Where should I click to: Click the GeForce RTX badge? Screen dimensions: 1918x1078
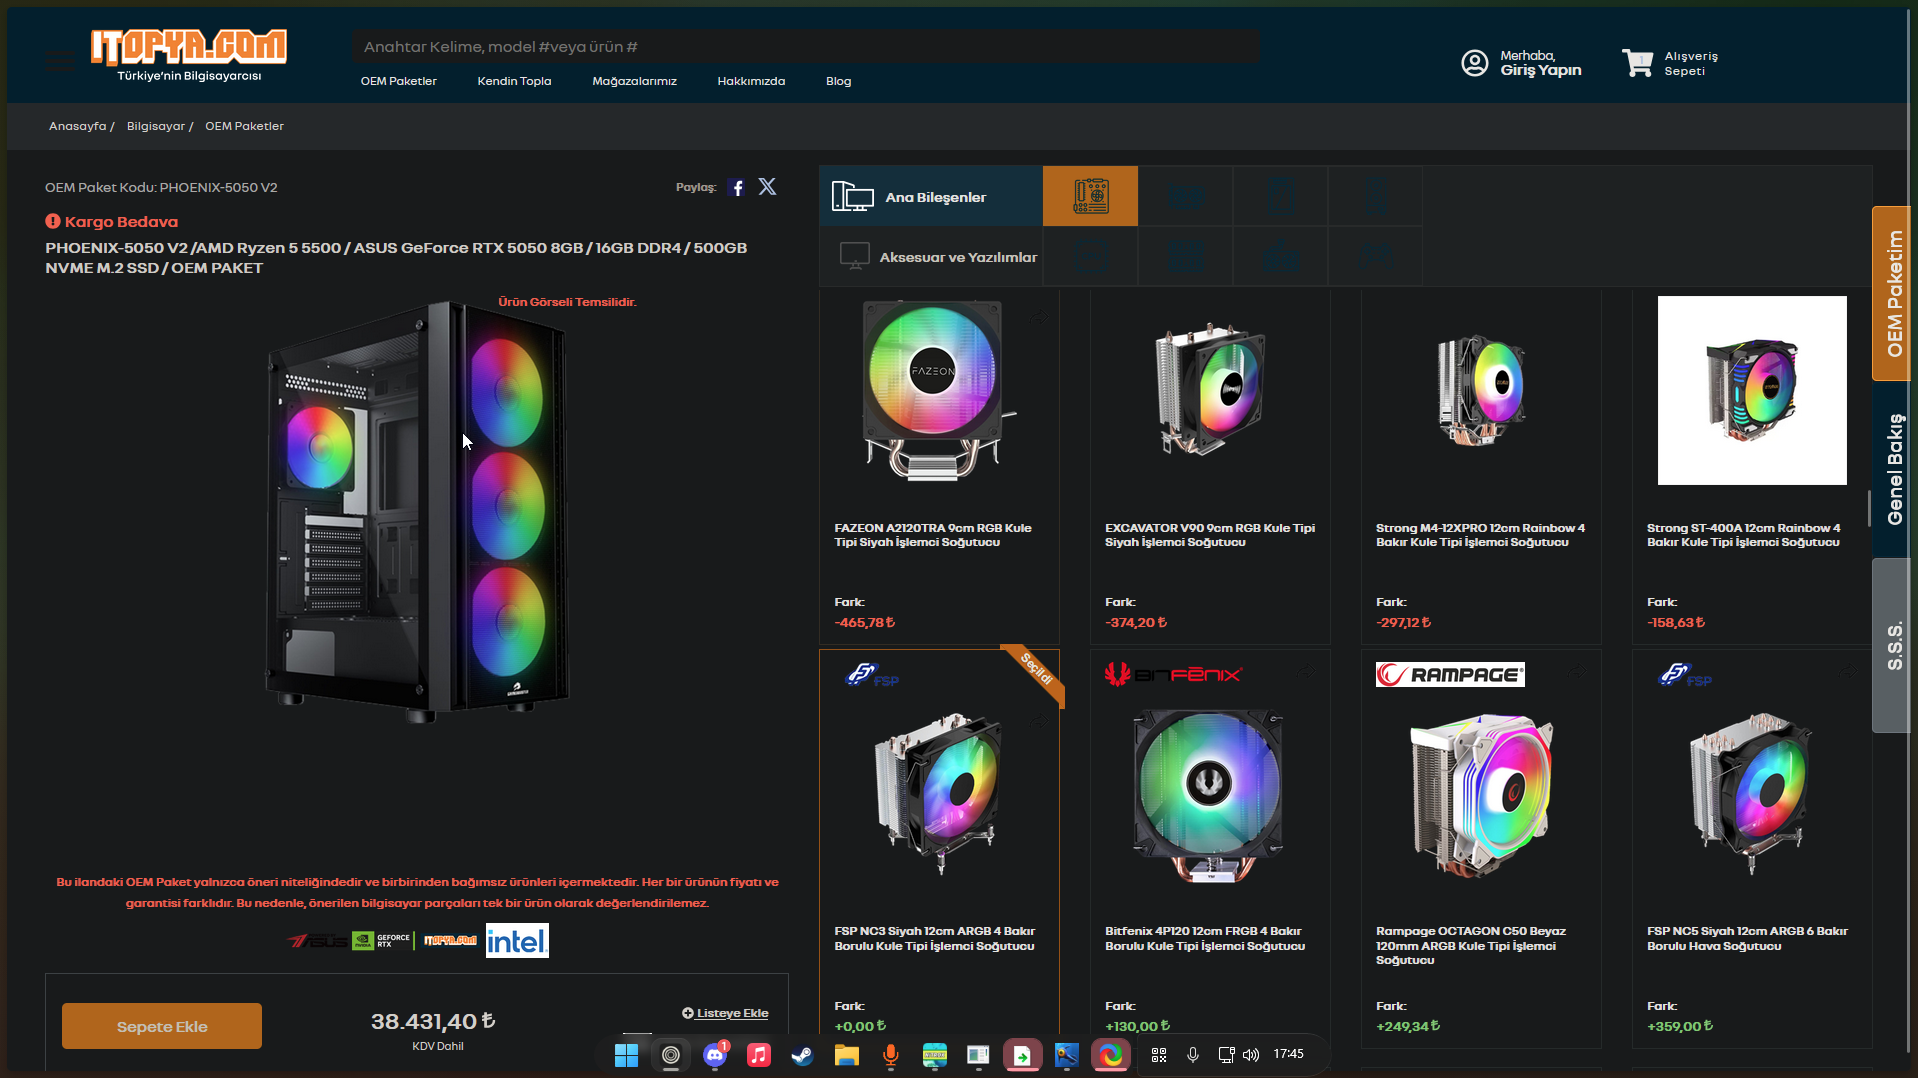pyautogui.click(x=381, y=941)
